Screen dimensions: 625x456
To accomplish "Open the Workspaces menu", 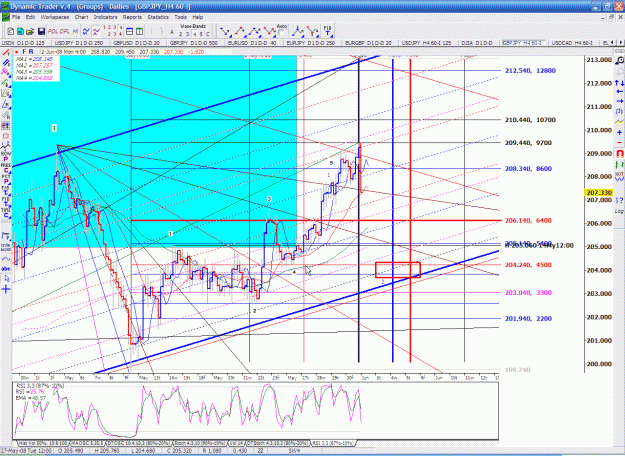I will pyautogui.click(x=55, y=17).
